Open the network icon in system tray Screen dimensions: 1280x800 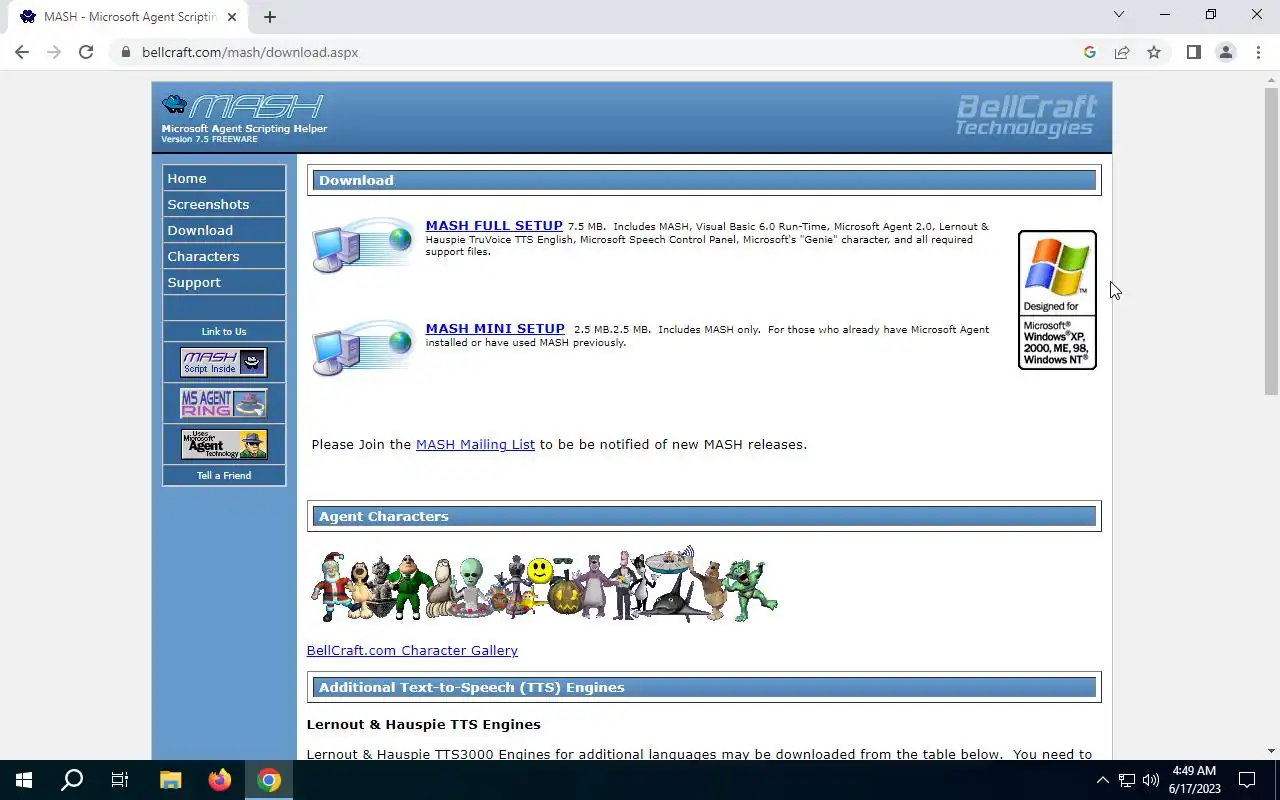(1127, 780)
